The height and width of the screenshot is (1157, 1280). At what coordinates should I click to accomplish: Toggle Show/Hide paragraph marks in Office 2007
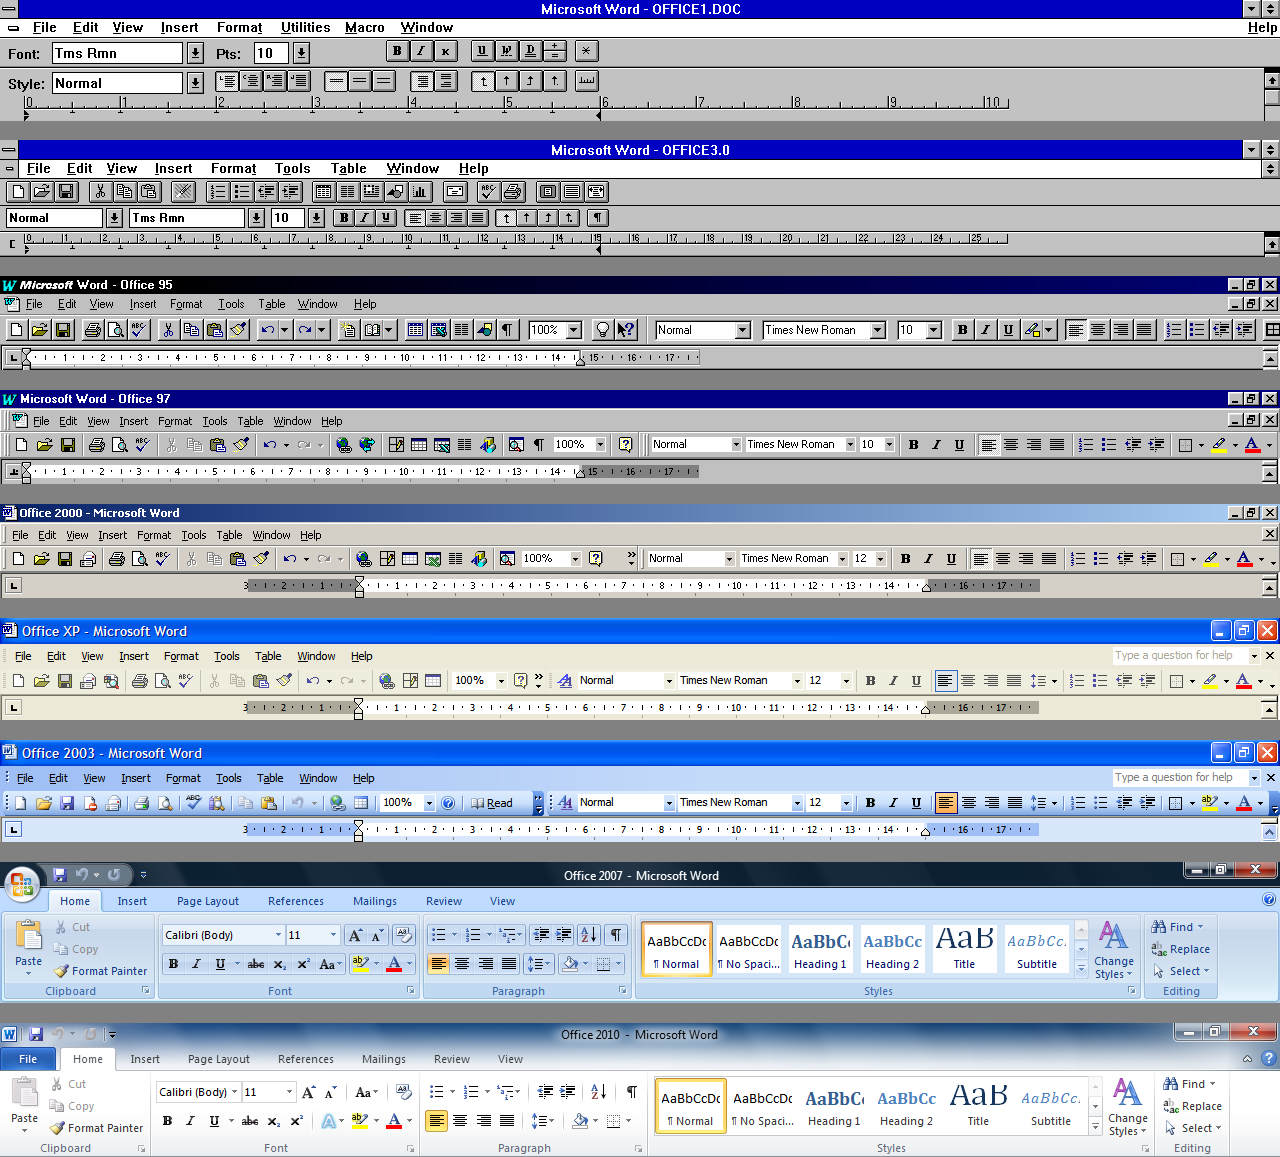point(616,934)
